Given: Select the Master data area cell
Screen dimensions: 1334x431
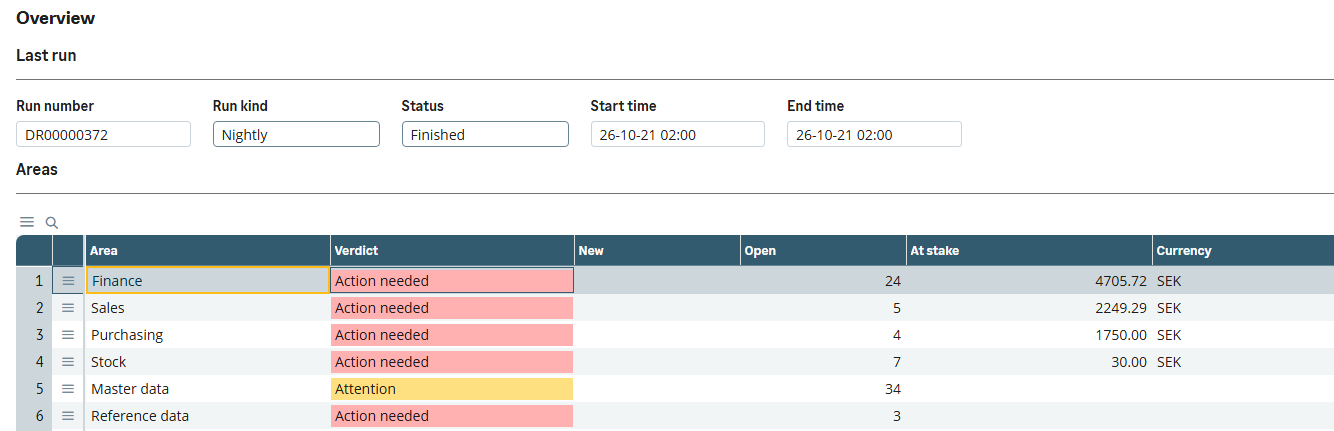Looking at the screenshot, I should pyautogui.click(x=208, y=389).
